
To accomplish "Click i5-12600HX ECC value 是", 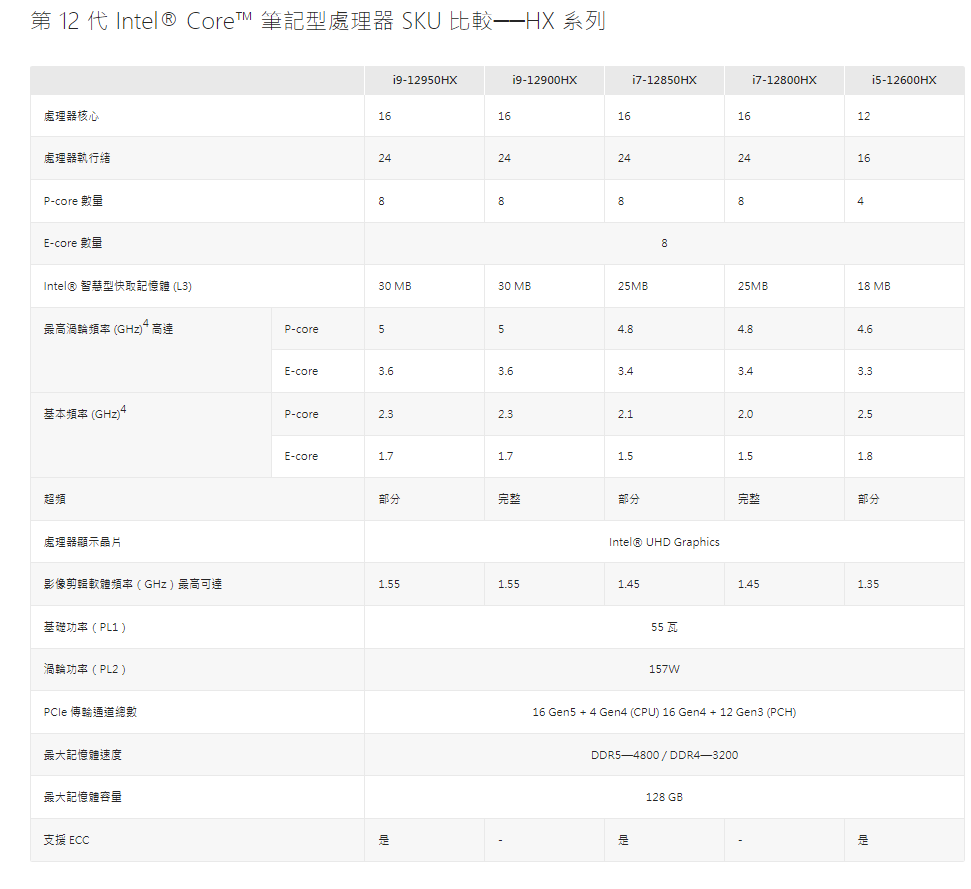I will [863, 840].
